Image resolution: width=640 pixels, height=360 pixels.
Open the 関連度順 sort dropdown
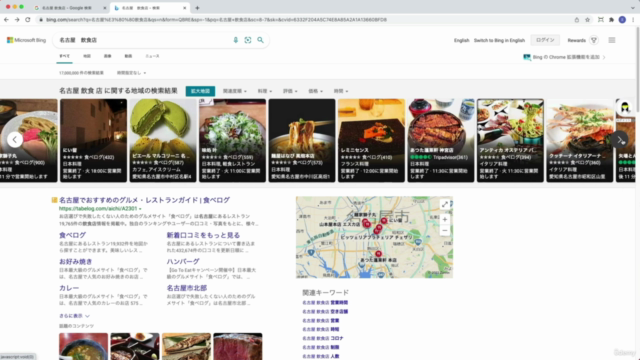tap(235, 91)
